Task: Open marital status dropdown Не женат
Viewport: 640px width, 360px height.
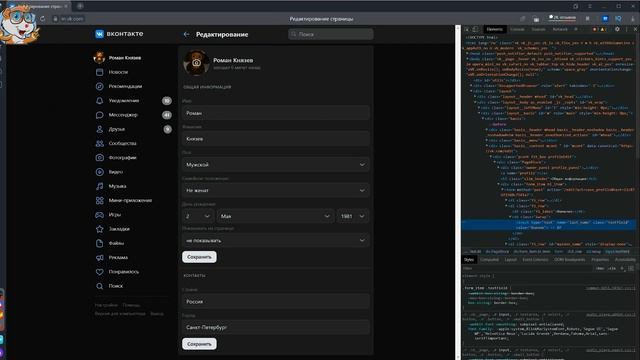Action: [276, 190]
